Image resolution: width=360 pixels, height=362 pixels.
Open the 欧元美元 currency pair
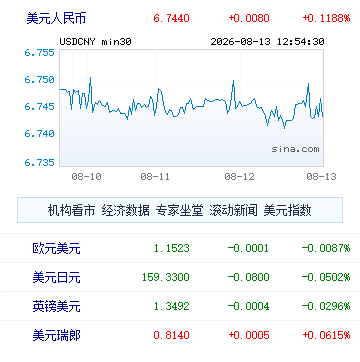56,248
